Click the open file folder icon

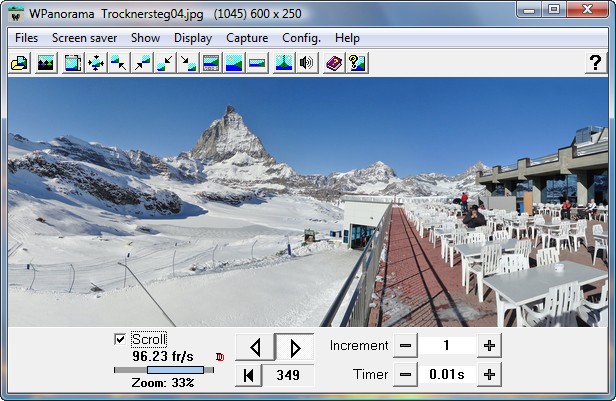click(x=19, y=63)
